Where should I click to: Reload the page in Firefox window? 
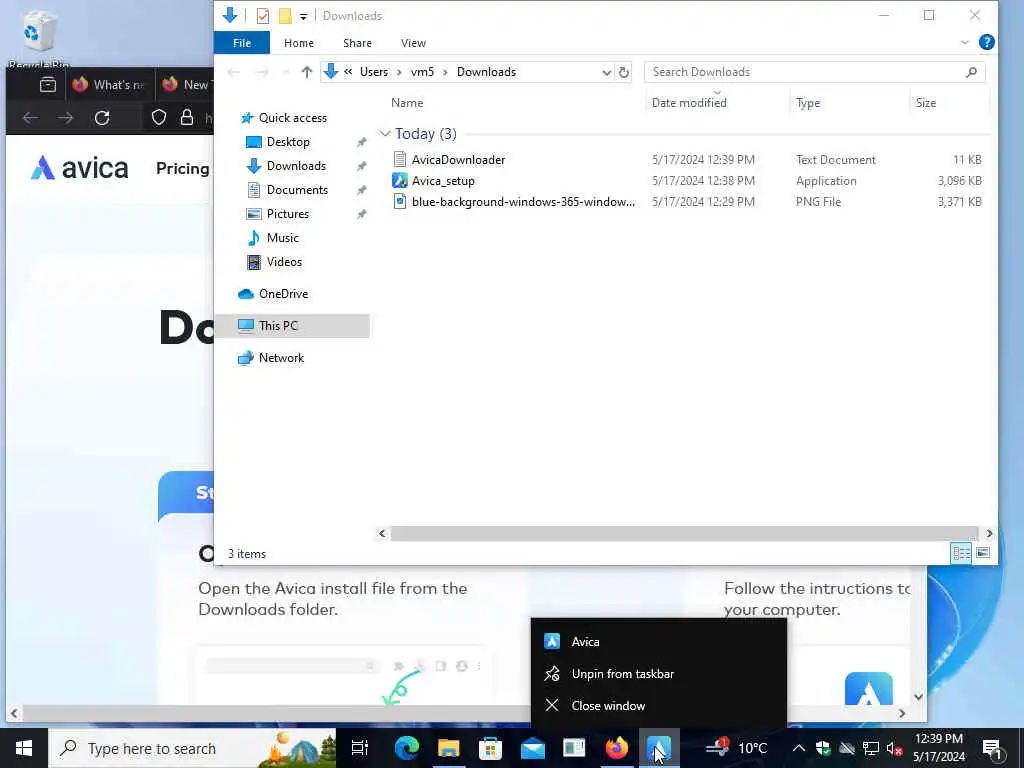point(102,118)
